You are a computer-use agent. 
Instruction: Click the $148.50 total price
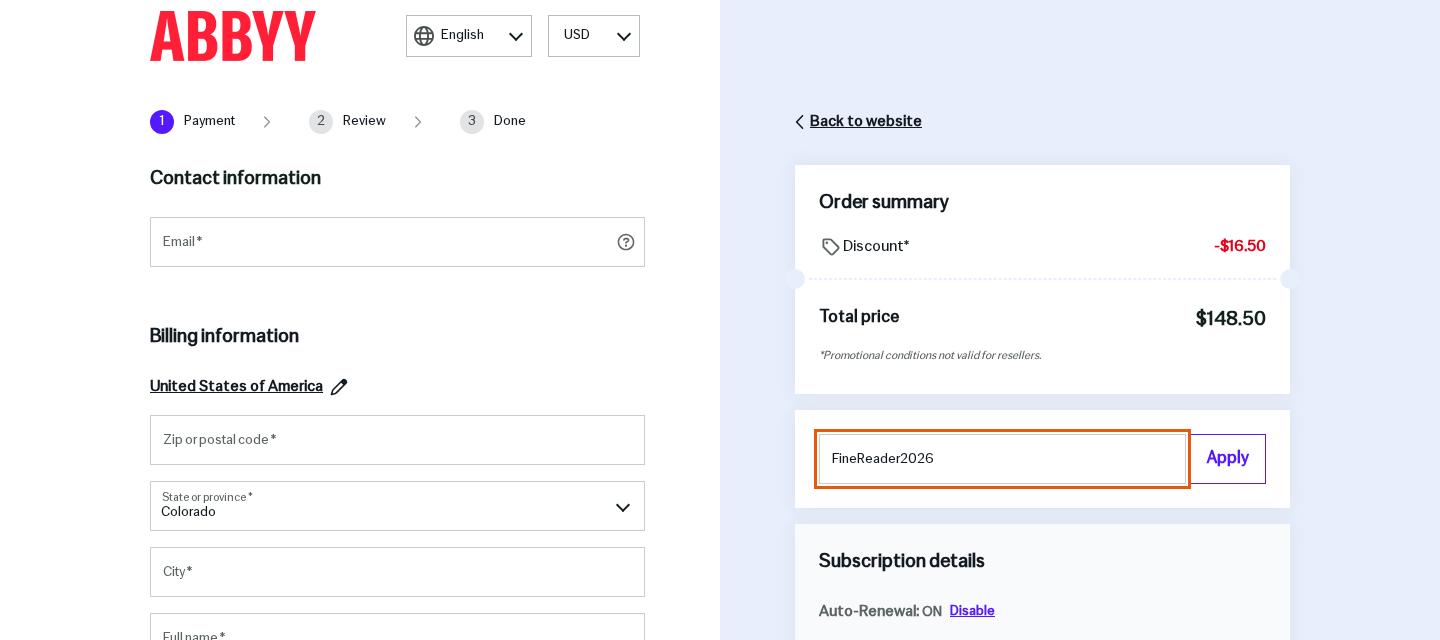1230,319
